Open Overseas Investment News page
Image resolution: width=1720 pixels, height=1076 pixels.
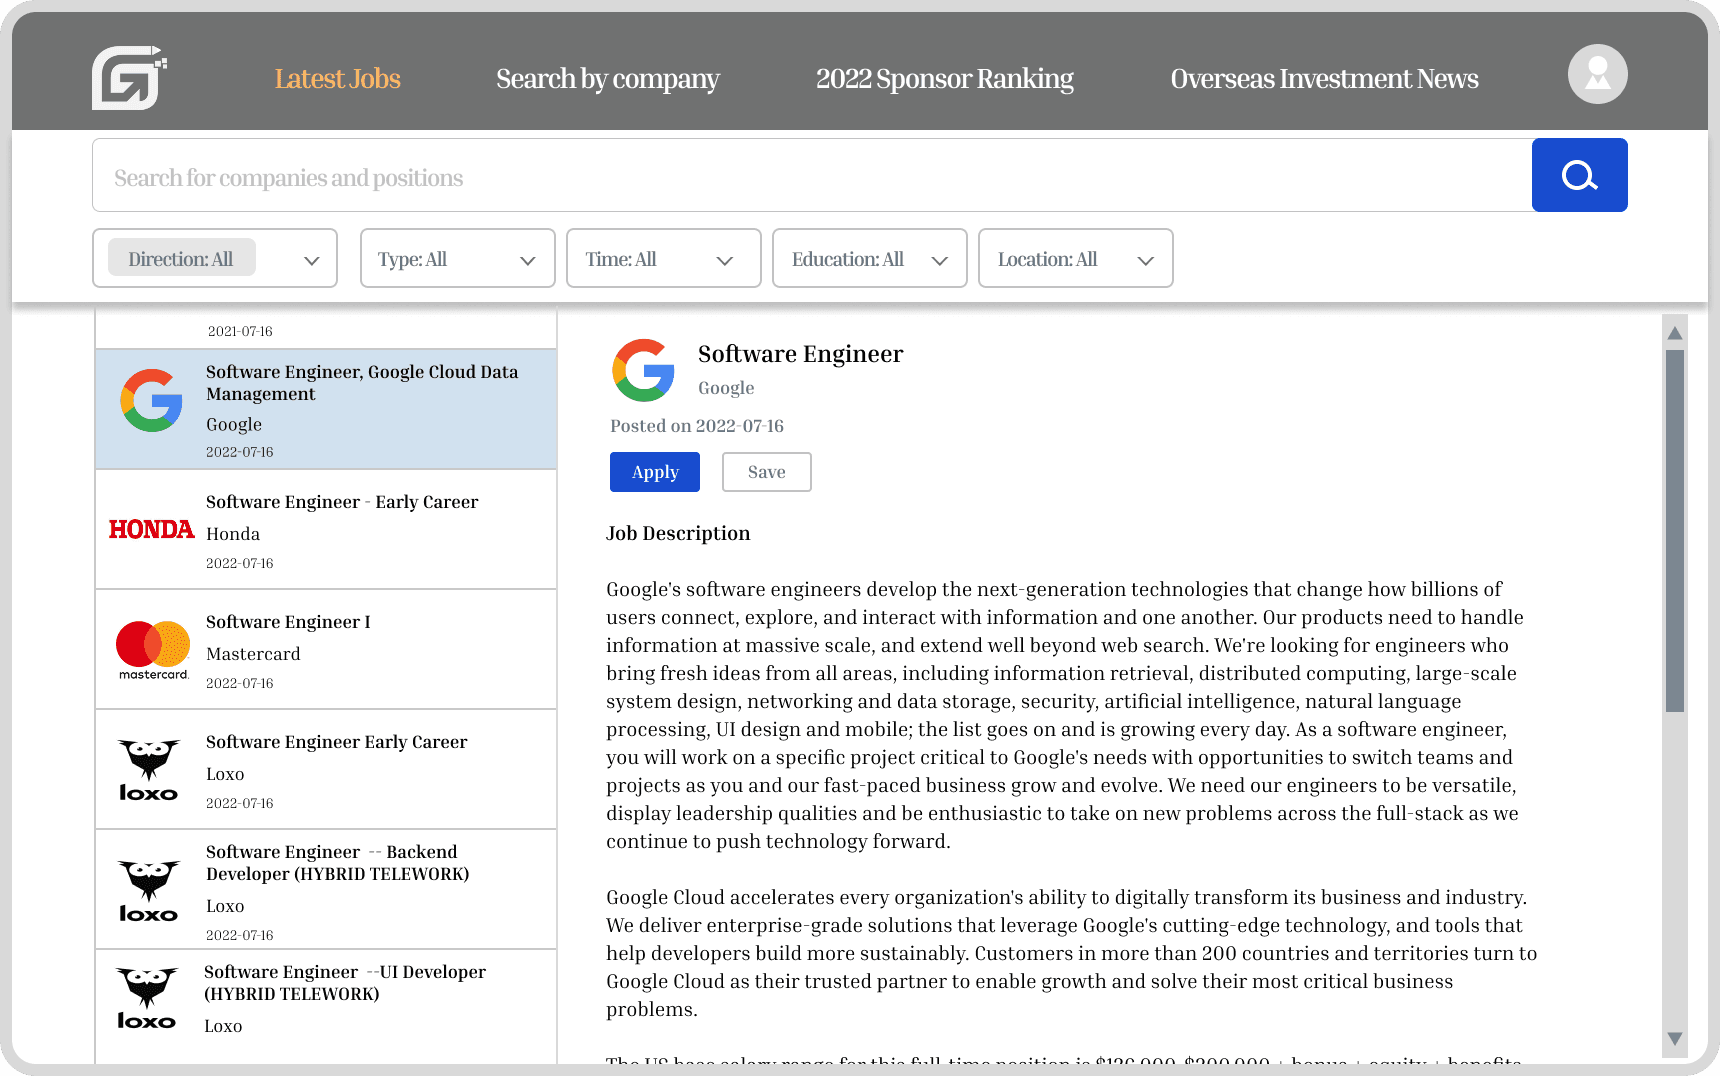[1324, 78]
